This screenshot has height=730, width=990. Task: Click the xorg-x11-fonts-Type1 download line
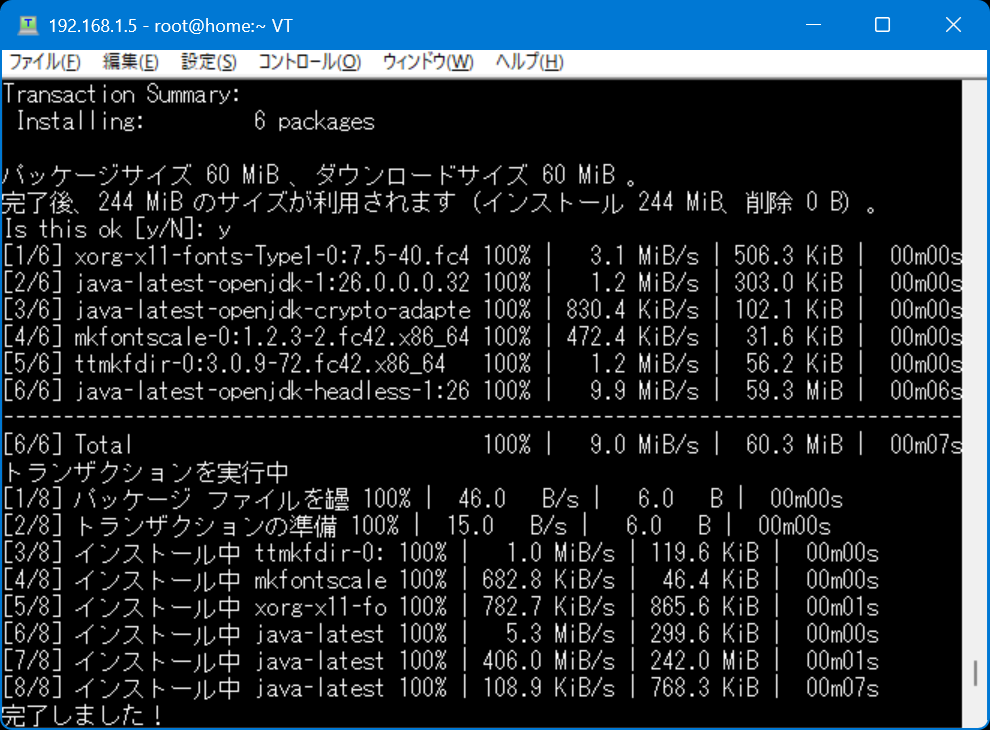300,257
